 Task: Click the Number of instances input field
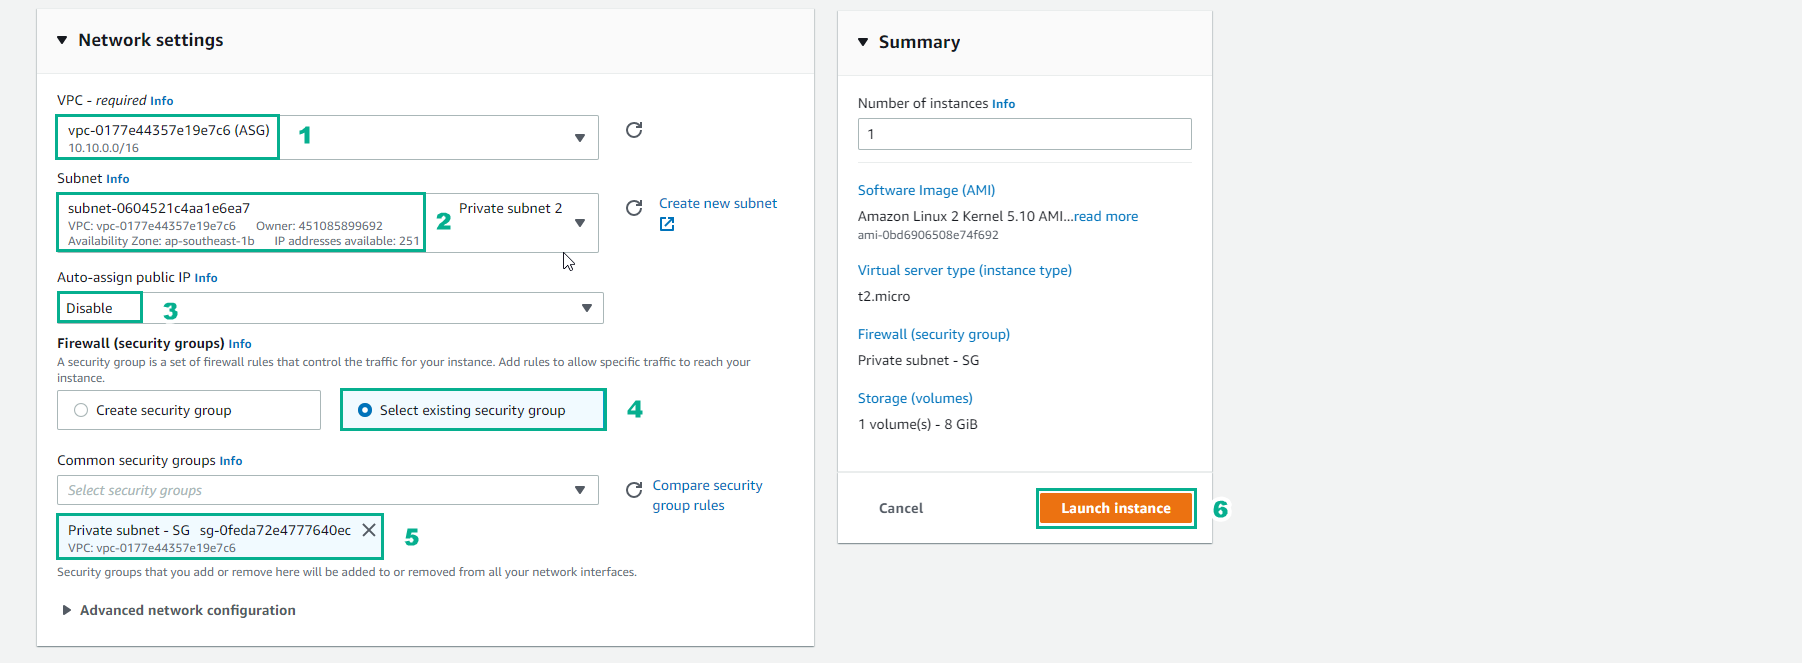pos(1025,134)
